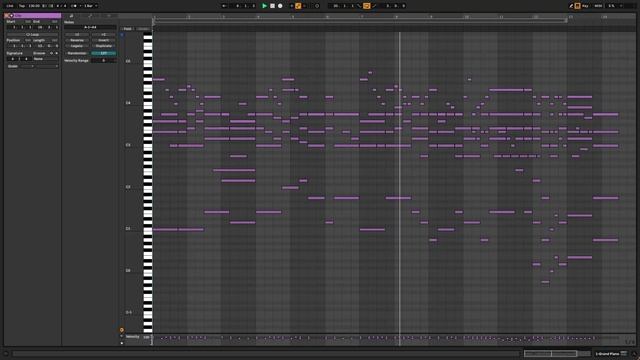This screenshot has height=360, width=640.
Task: Click the status bar info toggle at bottom-left
Action: point(6,354)
